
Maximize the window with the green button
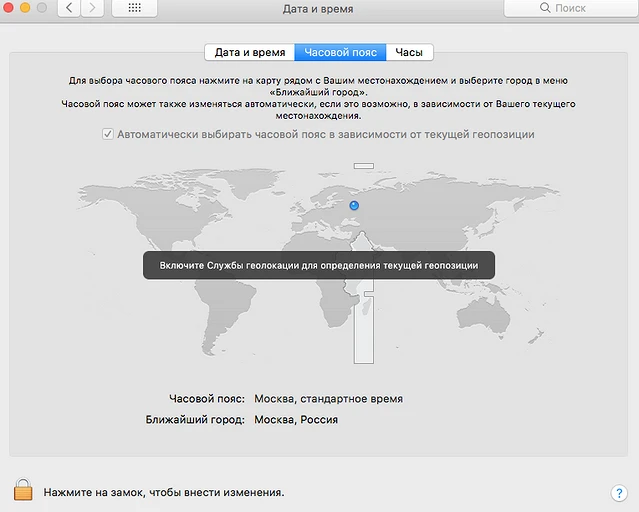point(44,7)
